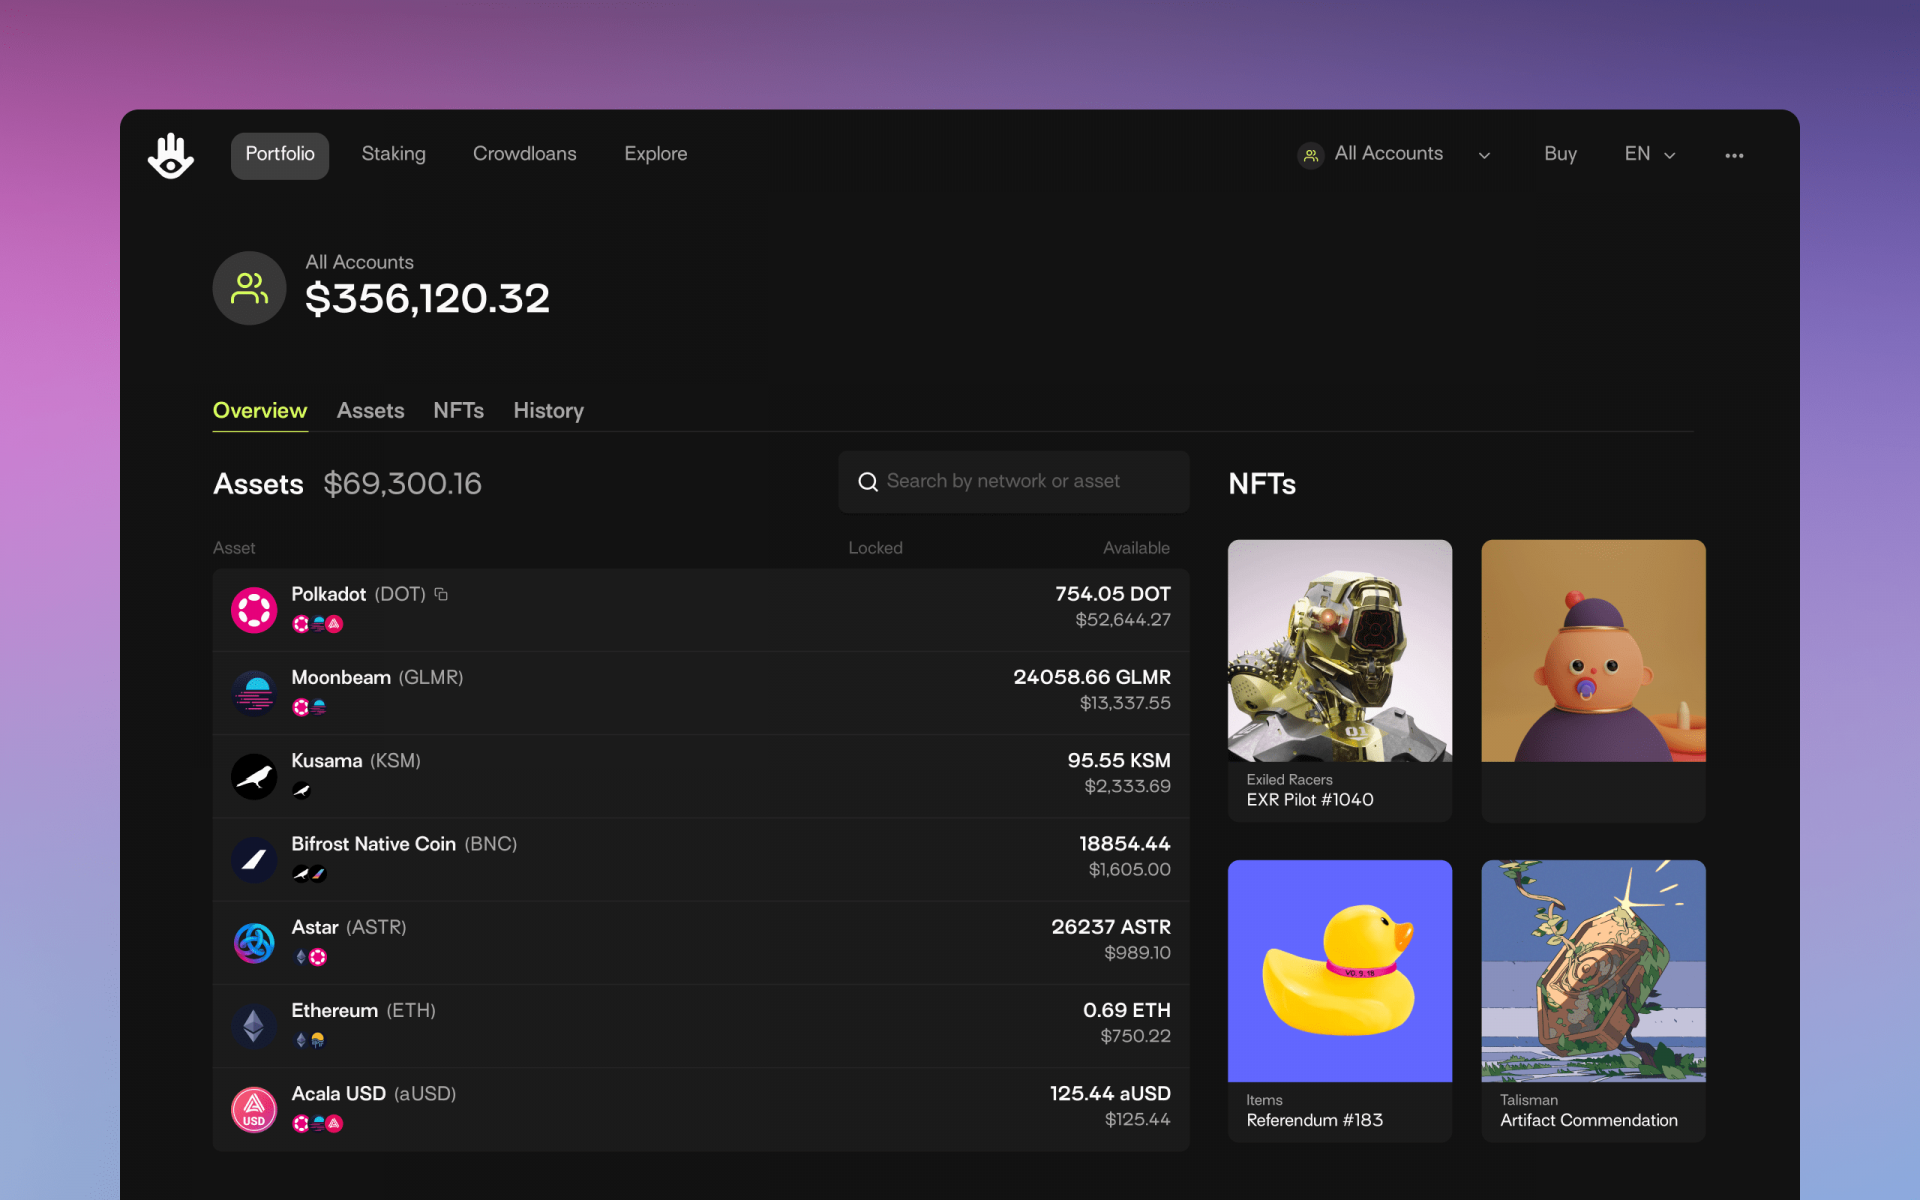Click the Ethereum diamond icon
The width and height of the screenshot is (1920, 1200).
[254, 1027]
